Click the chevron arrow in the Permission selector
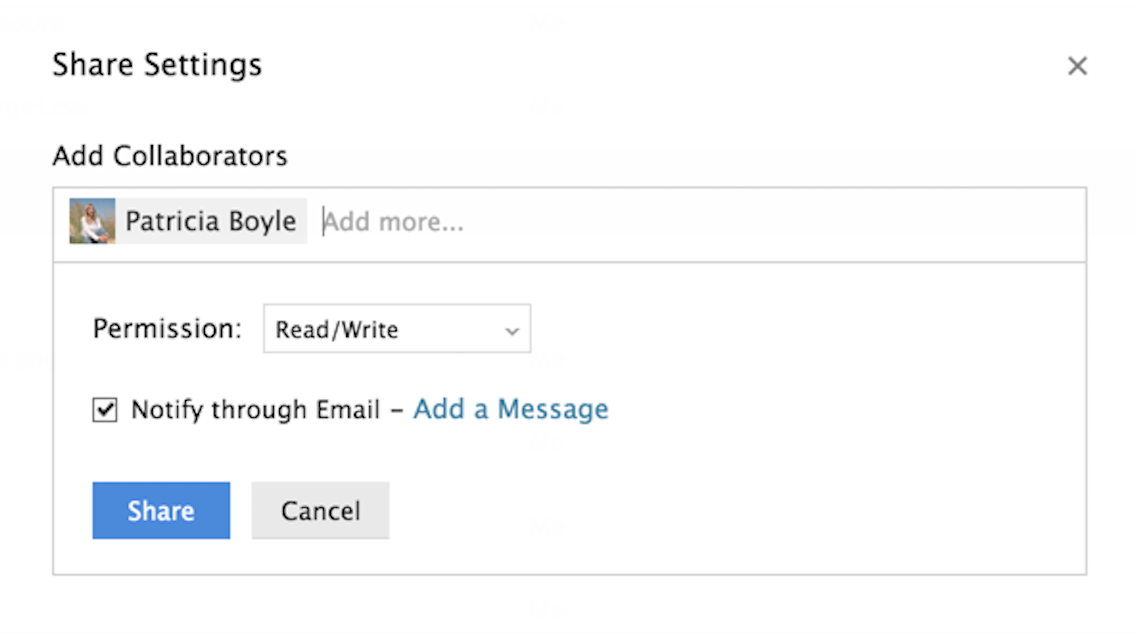Image resolution: width=1136 pixels, height=634 pixels. (512, 331)
